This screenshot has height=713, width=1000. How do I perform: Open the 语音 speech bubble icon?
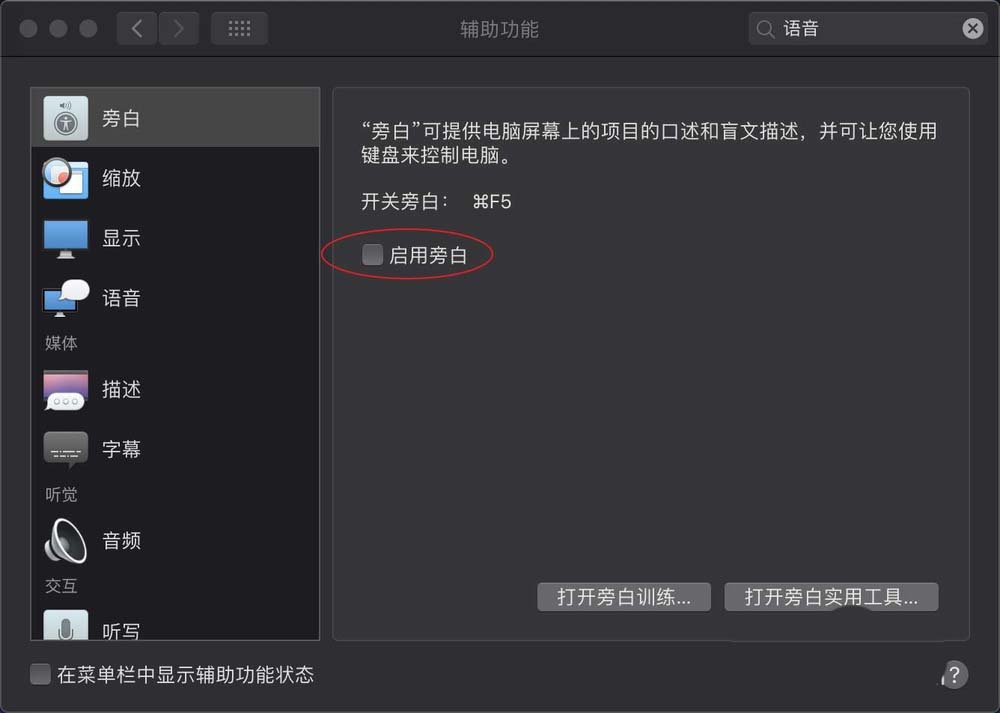pyautogui.click(x=66, y=298)
